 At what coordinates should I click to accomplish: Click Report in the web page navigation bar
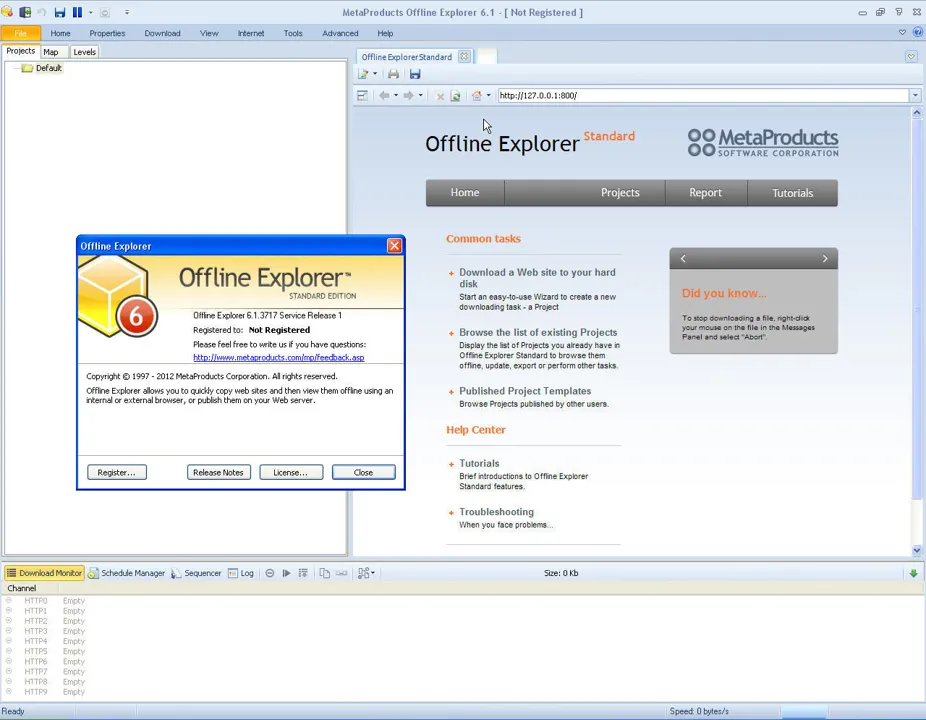click(705, 193)
